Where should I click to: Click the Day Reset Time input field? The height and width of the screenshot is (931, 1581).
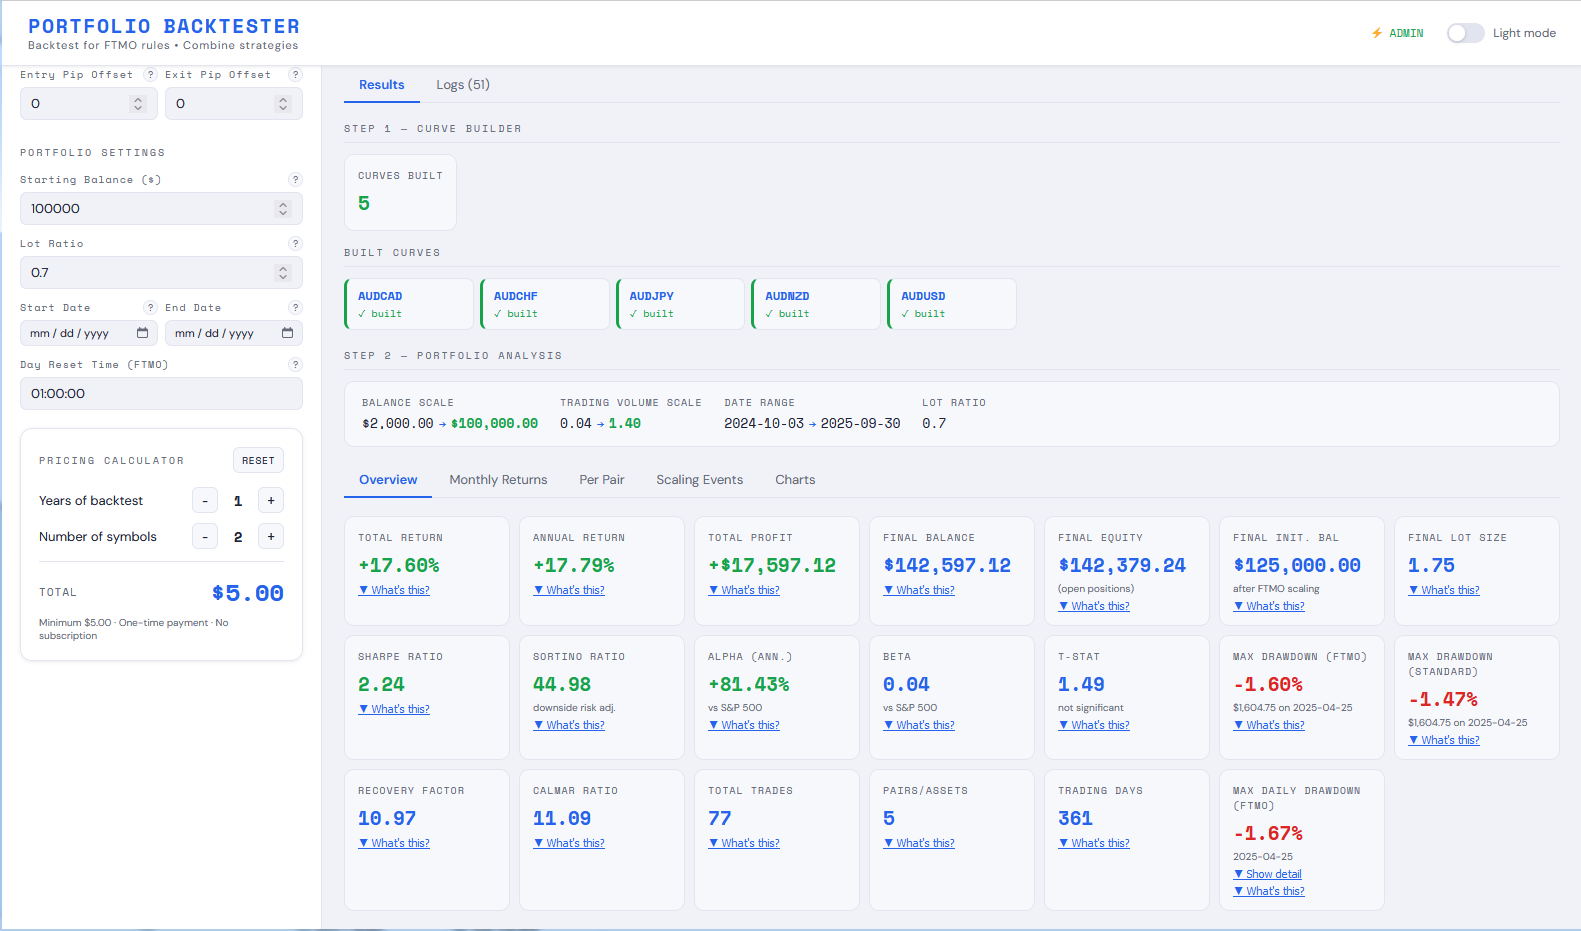[x=161, y=394]
